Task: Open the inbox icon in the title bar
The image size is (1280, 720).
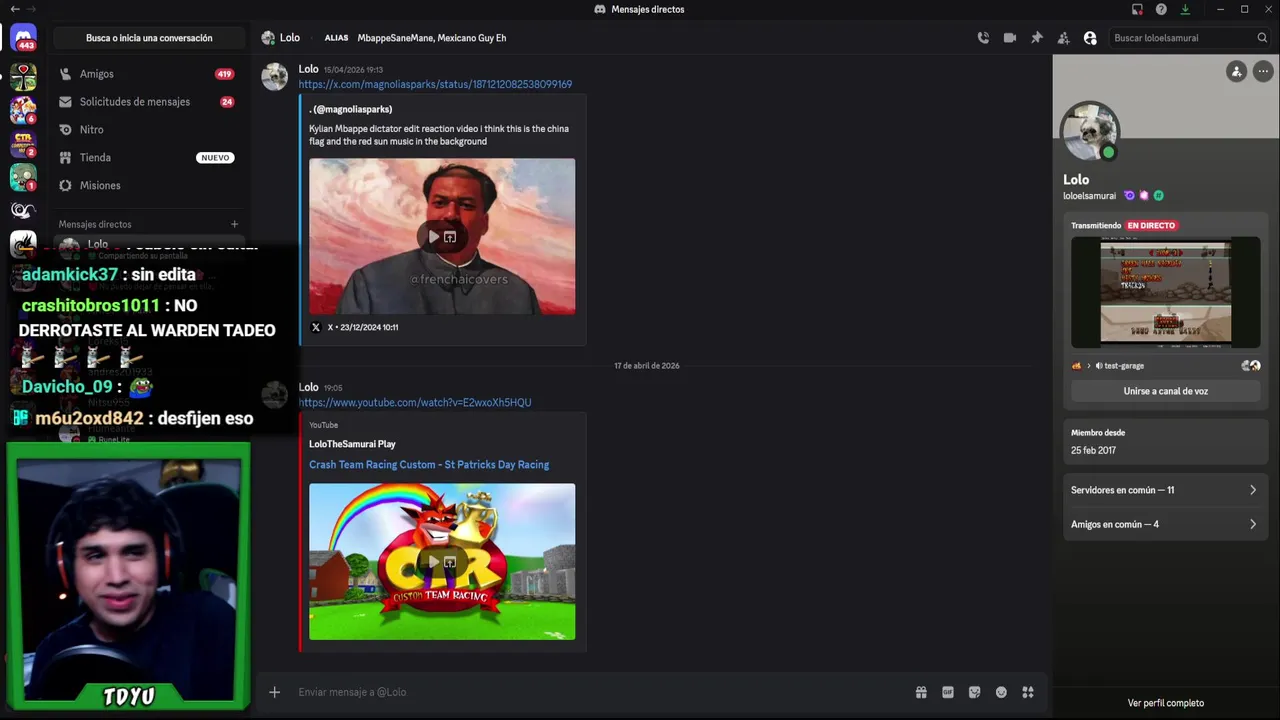Action: click(x=1137, y=9)
